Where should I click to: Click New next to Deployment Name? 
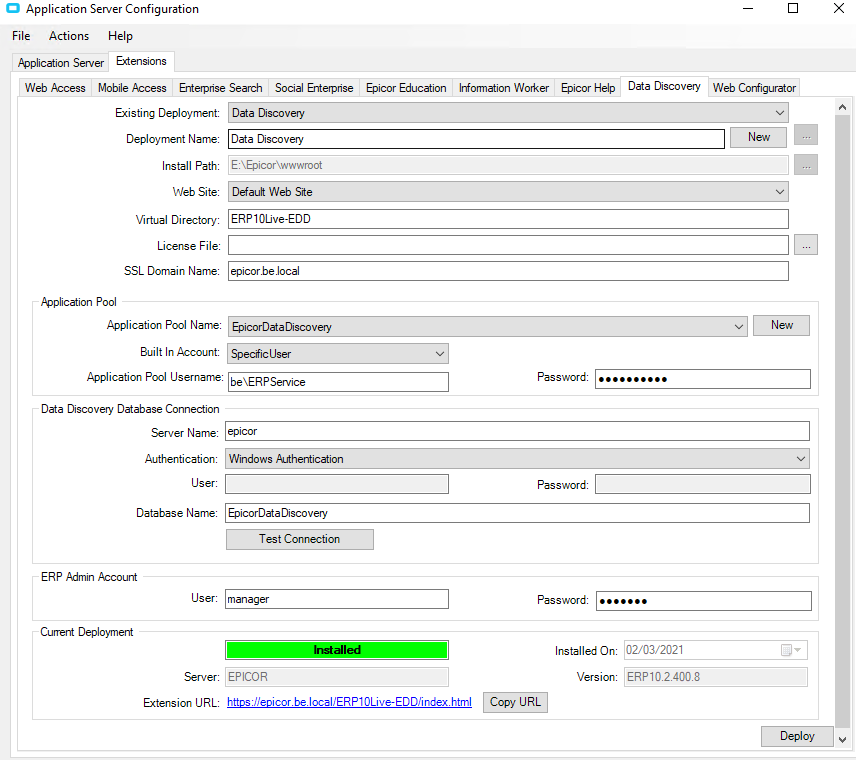[x=759, y=137]
